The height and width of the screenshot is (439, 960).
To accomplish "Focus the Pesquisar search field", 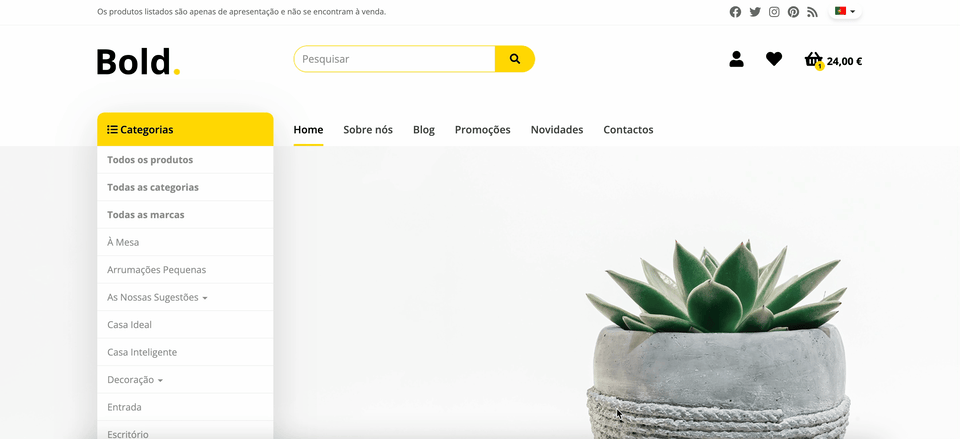I will pyautogui.click(x=394, y=59).
